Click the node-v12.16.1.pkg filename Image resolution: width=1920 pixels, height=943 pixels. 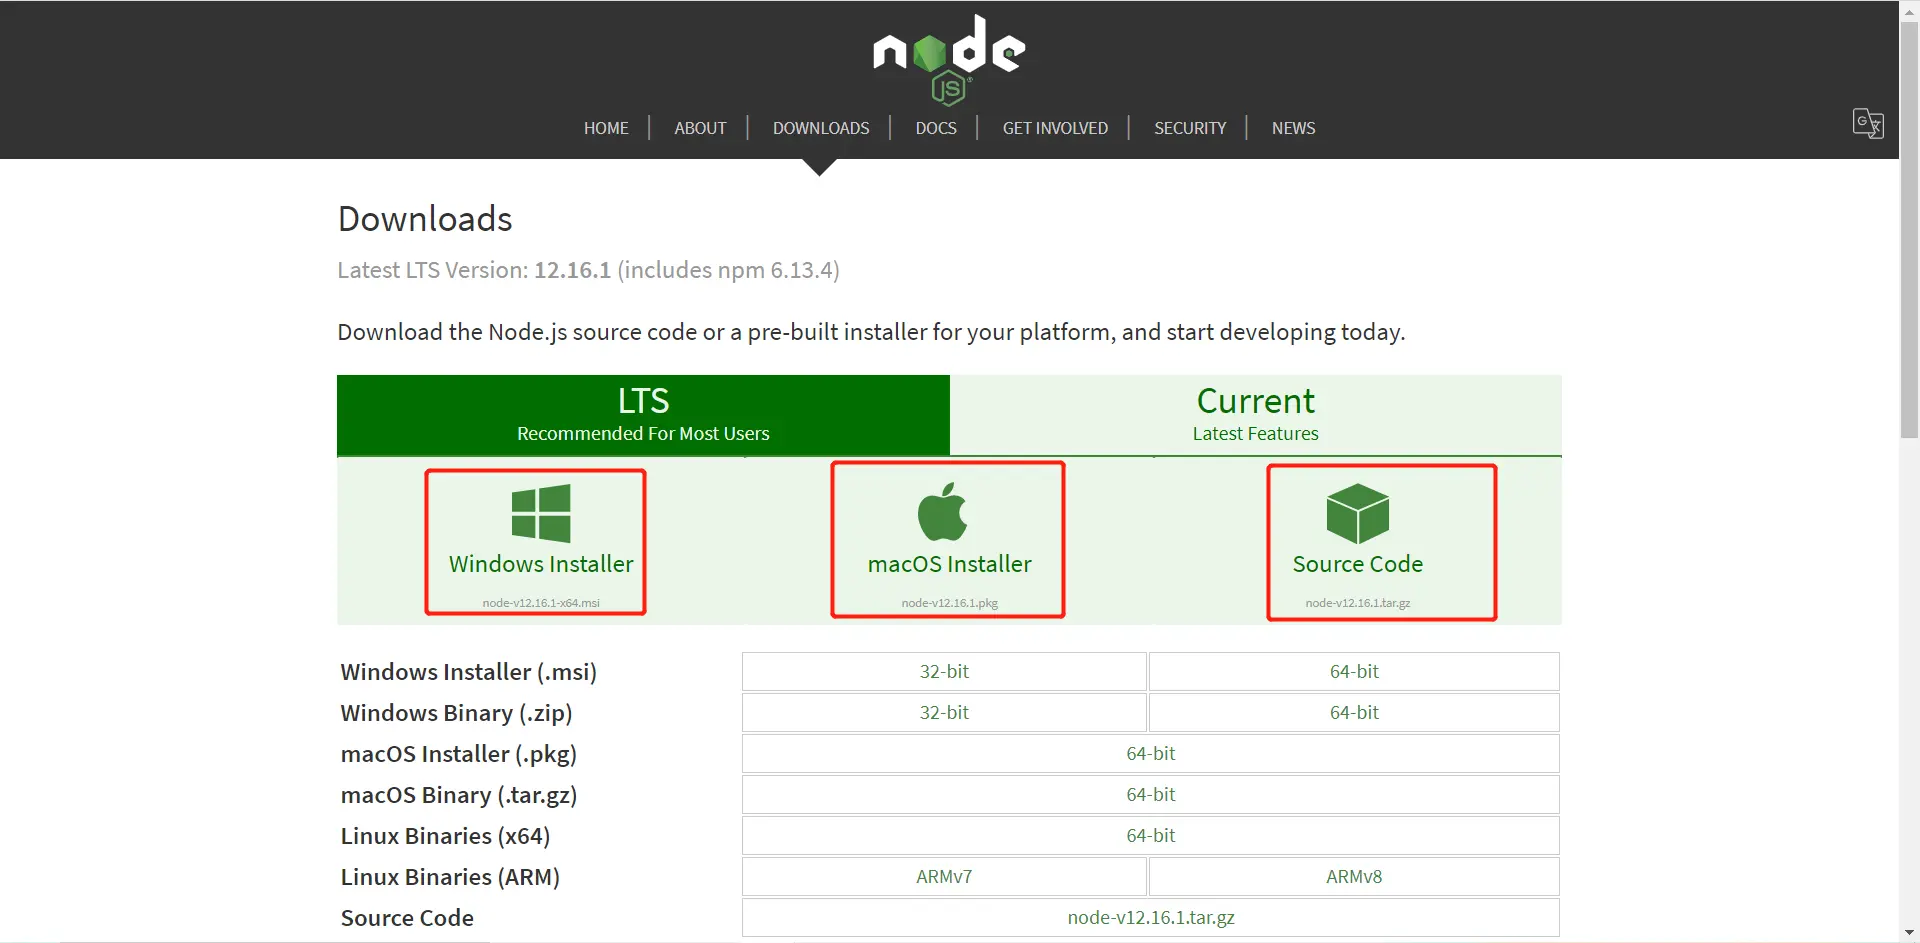click(950, 603)
